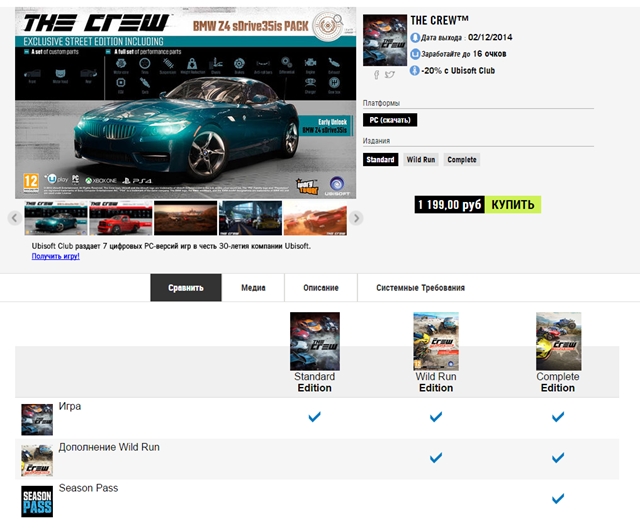This screenshot has width=640, height=529.
Task: Click the Wild Run Edition box art
Action: pos(436,341)
